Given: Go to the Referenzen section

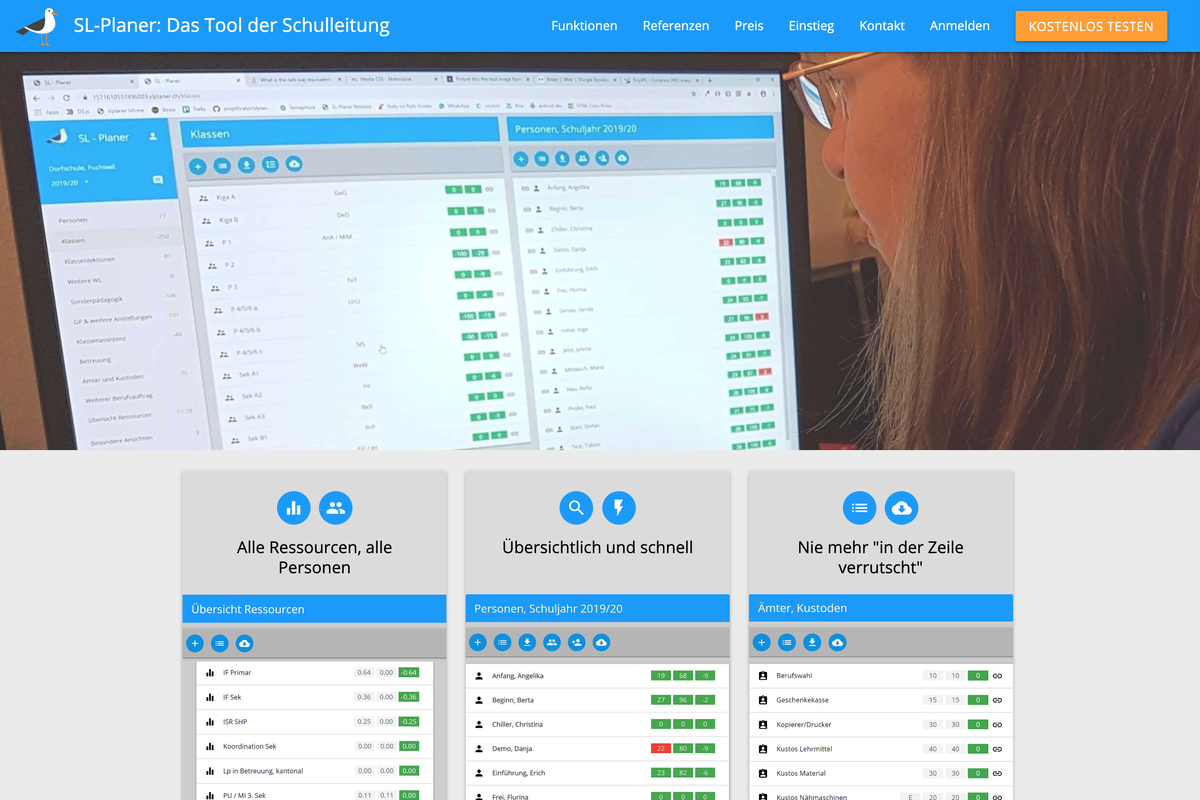Looking at the screenshot, I should point(676,26).
